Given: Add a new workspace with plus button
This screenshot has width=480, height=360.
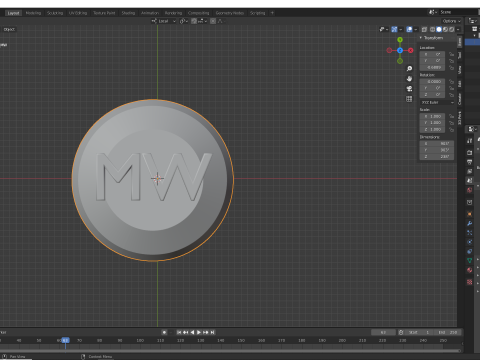Looking at the screenshot, I should point(272,13).
